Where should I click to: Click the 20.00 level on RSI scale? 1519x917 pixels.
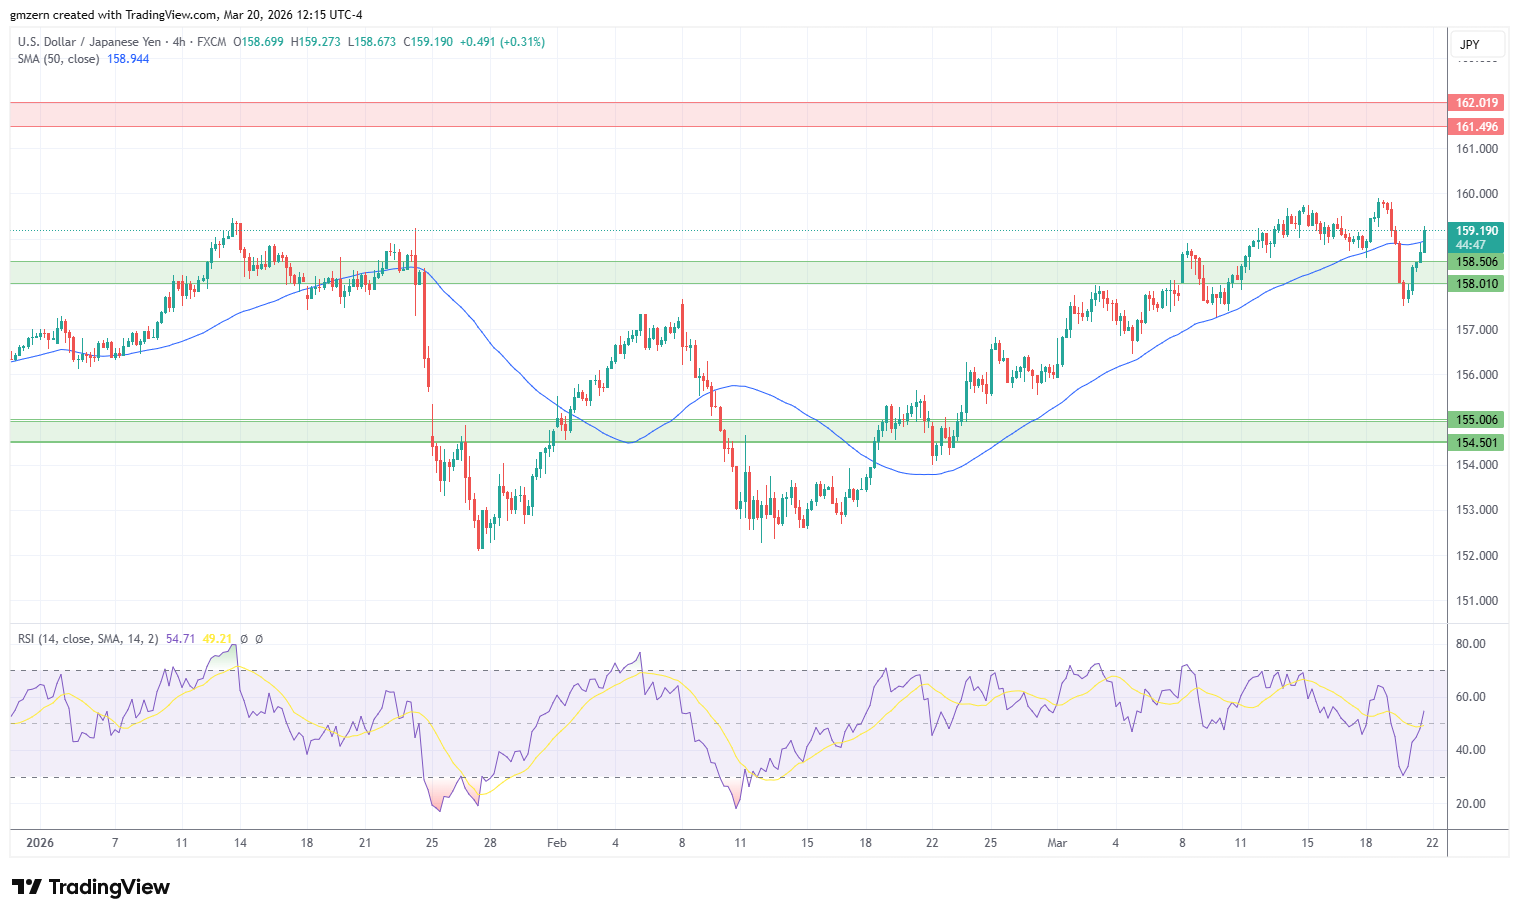tap(1471, 804)
